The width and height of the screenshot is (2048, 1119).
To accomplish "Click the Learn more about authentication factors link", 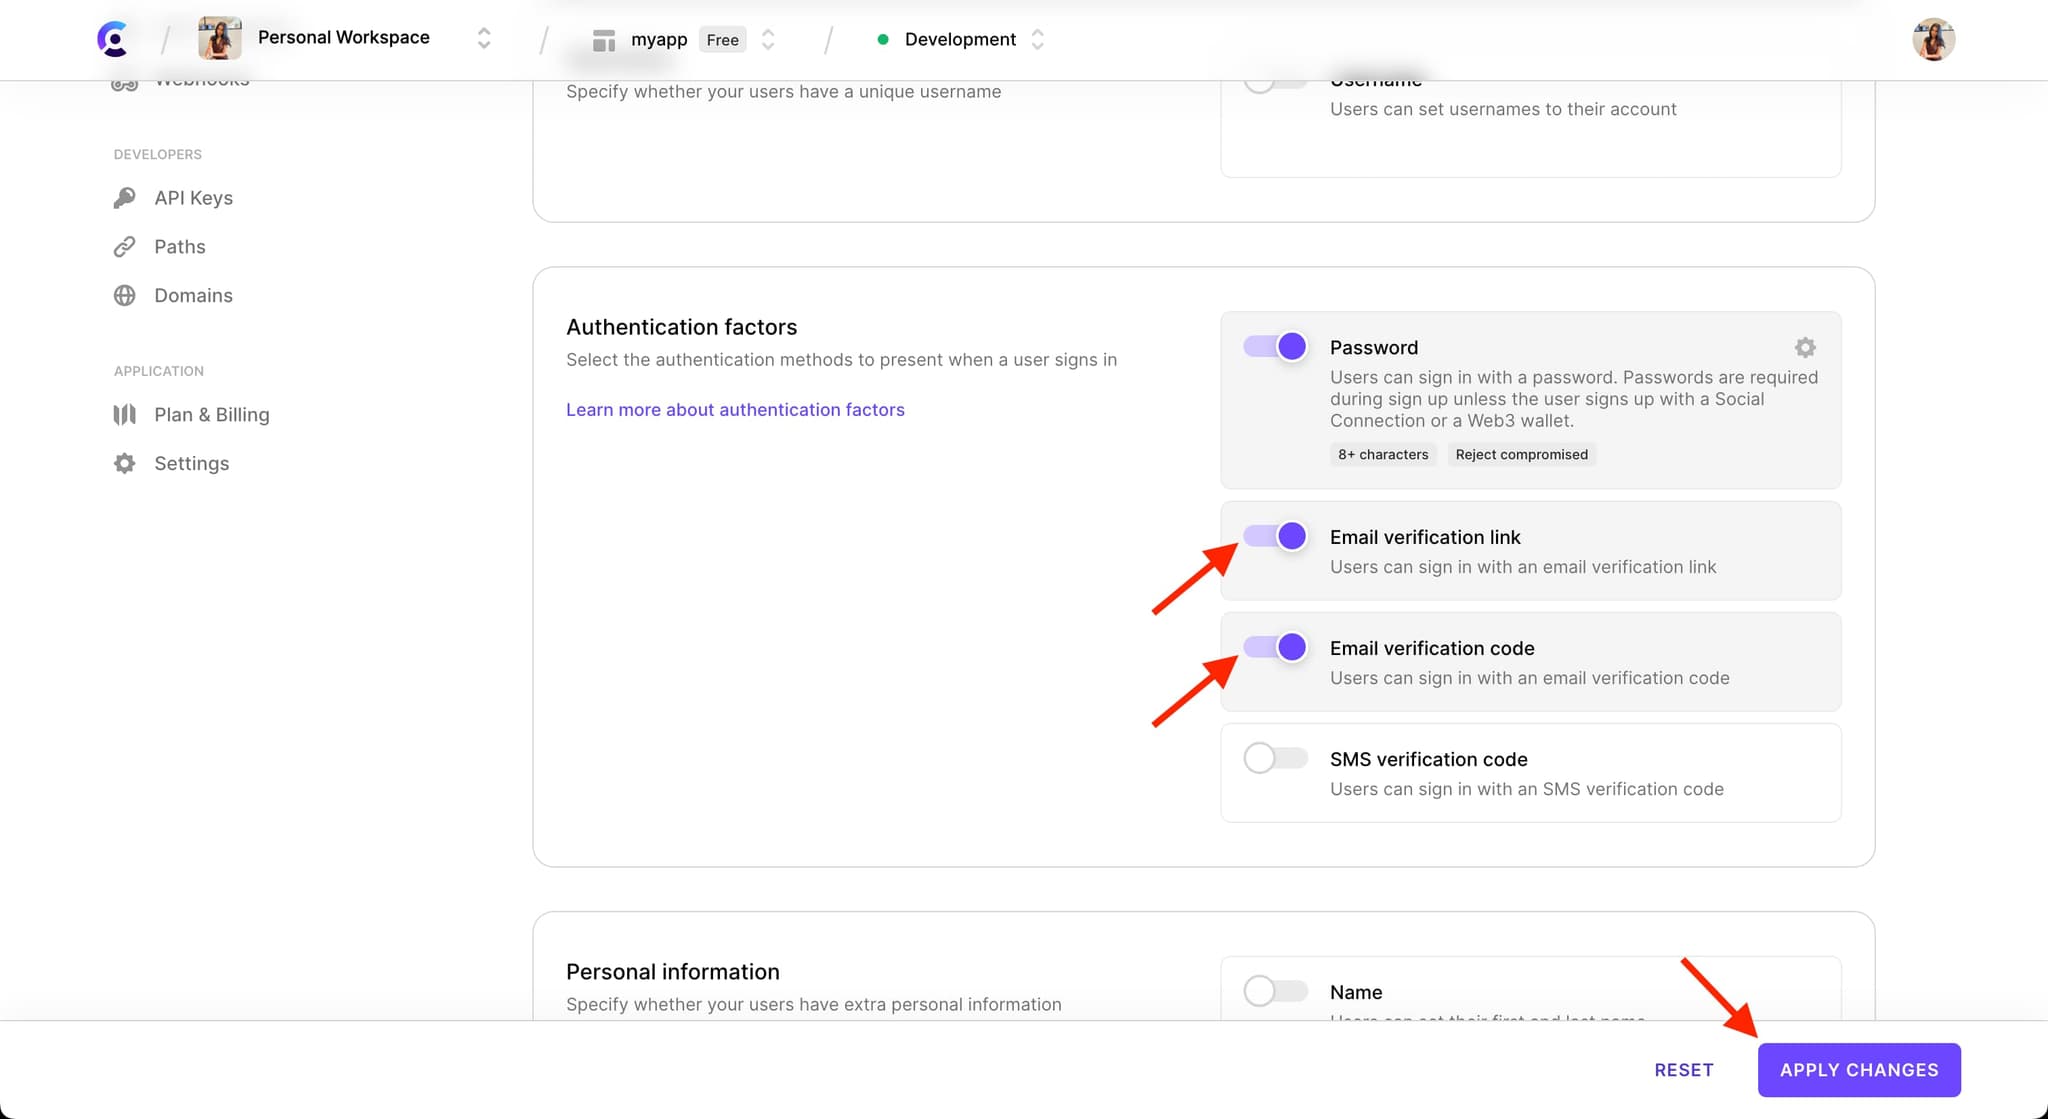I will pos(735,409).
